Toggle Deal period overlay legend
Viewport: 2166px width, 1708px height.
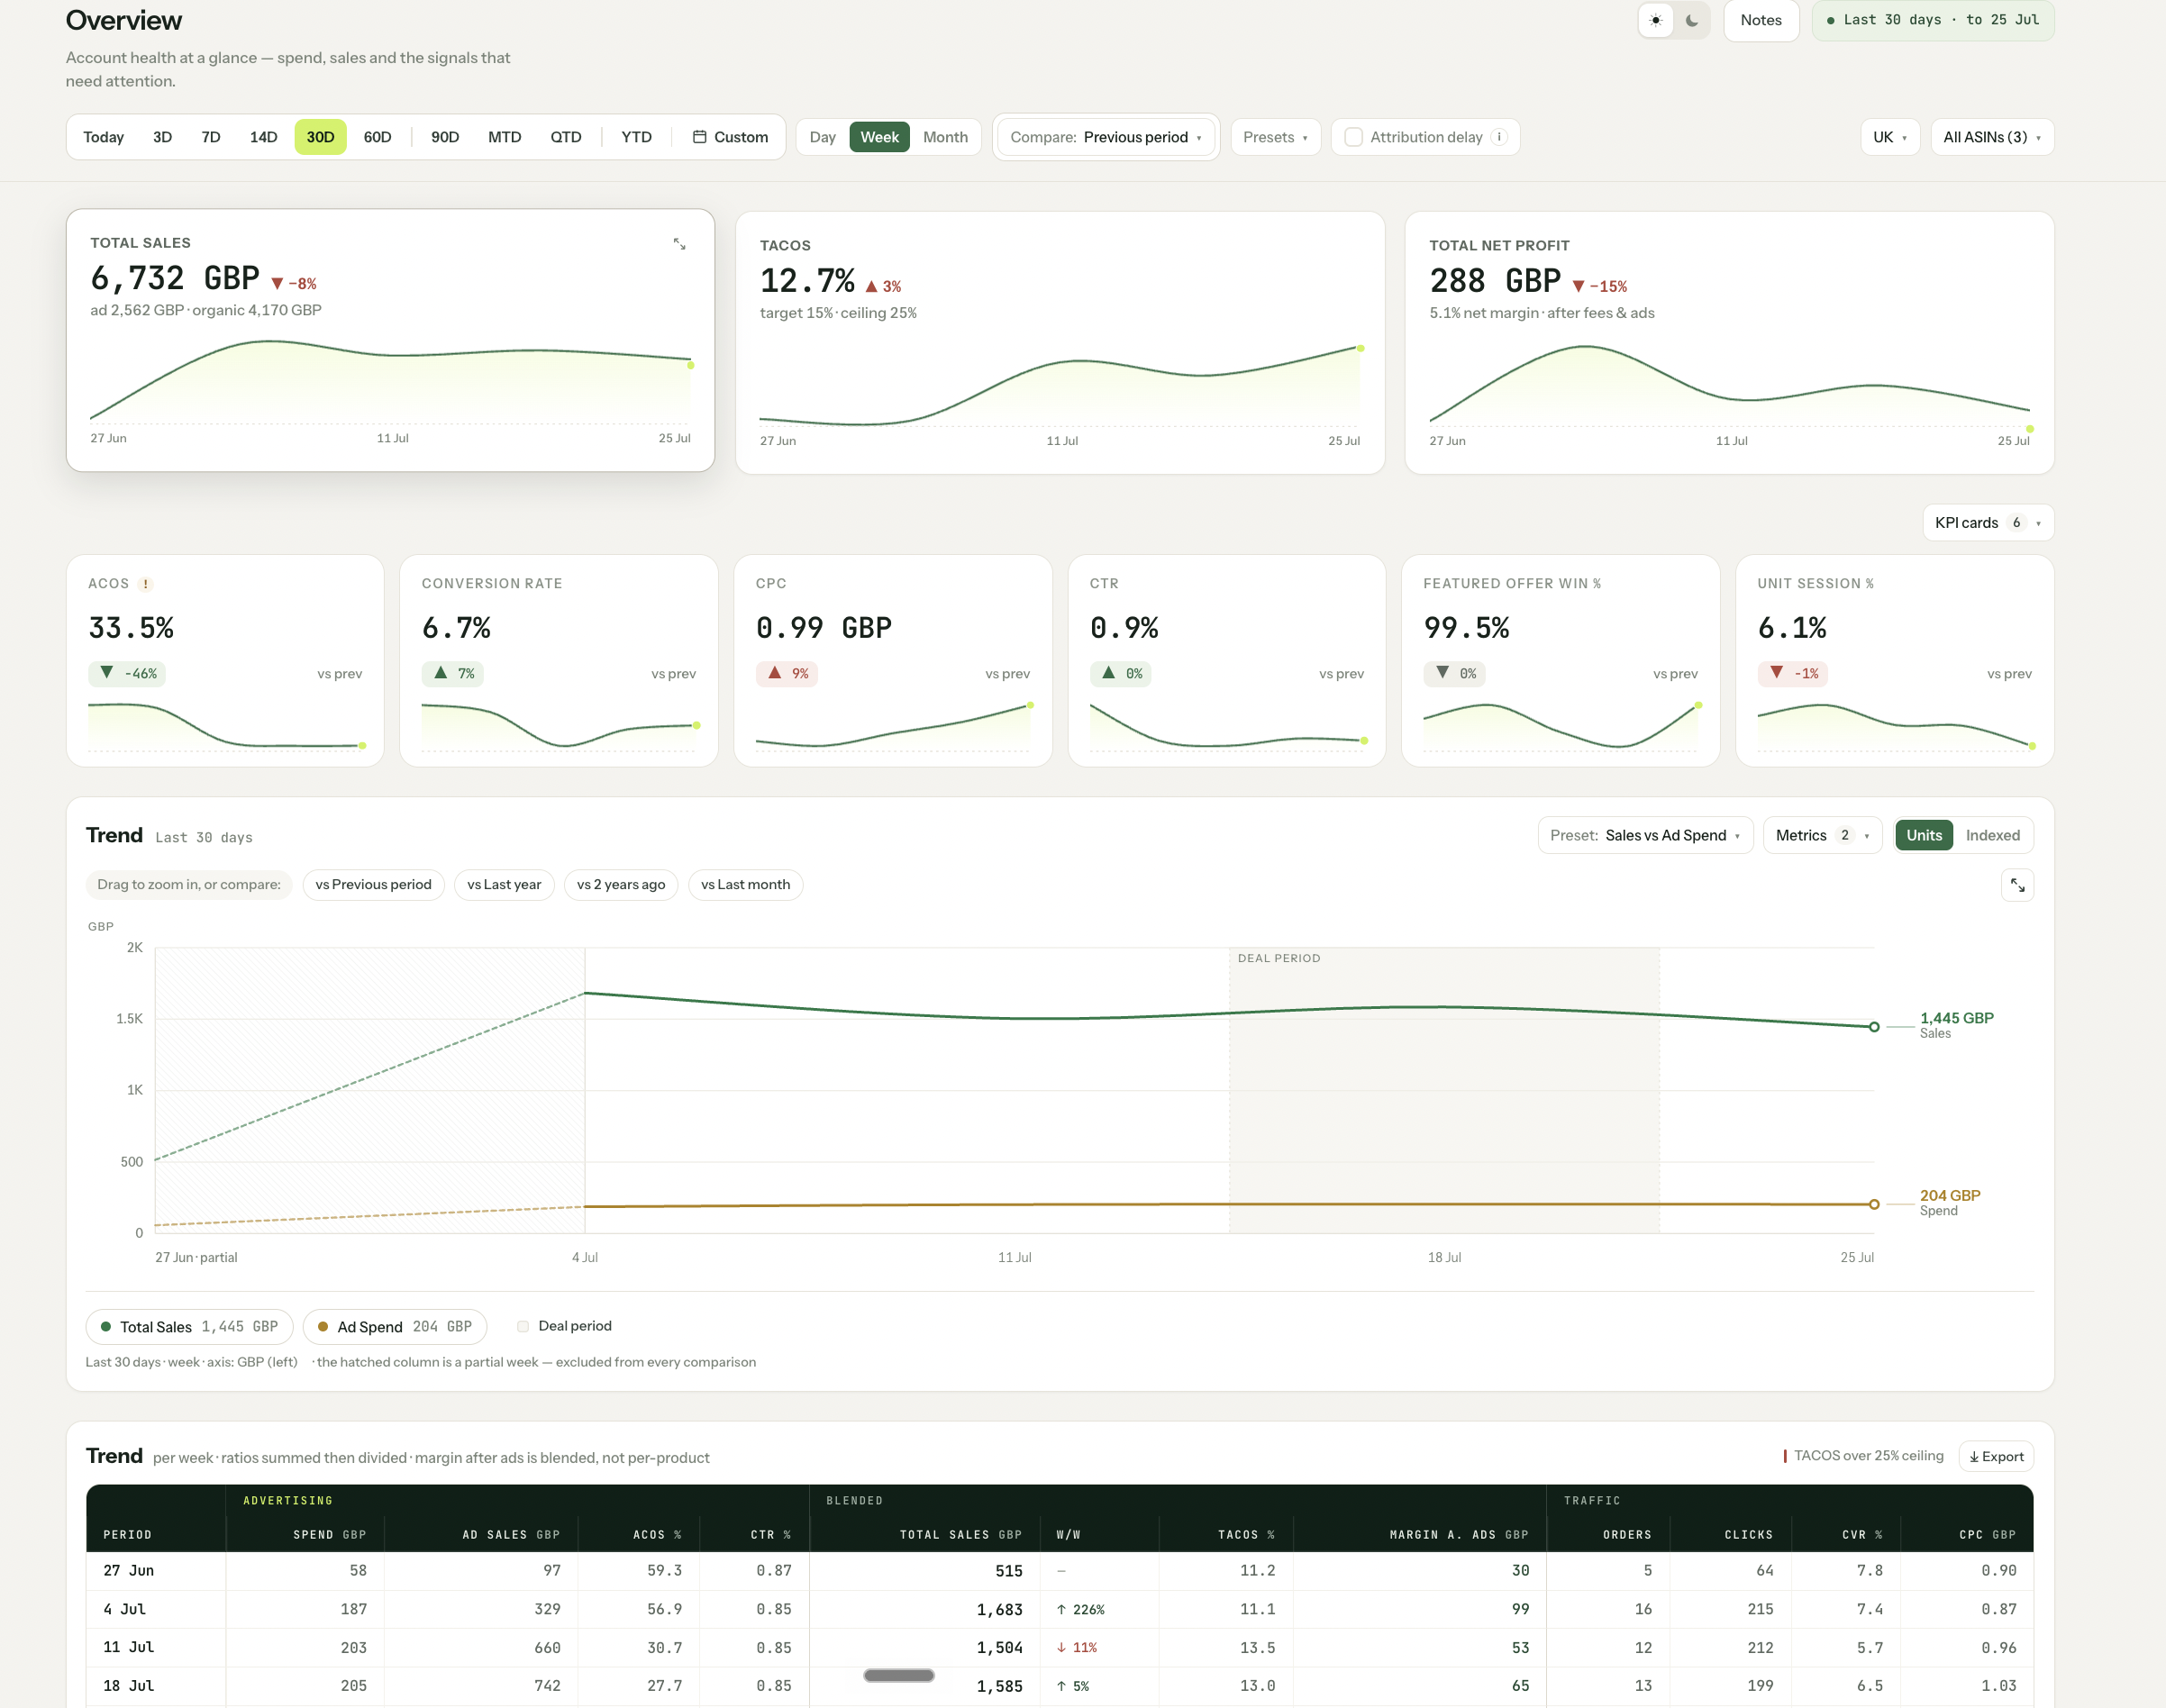[x=564, y=1326]
